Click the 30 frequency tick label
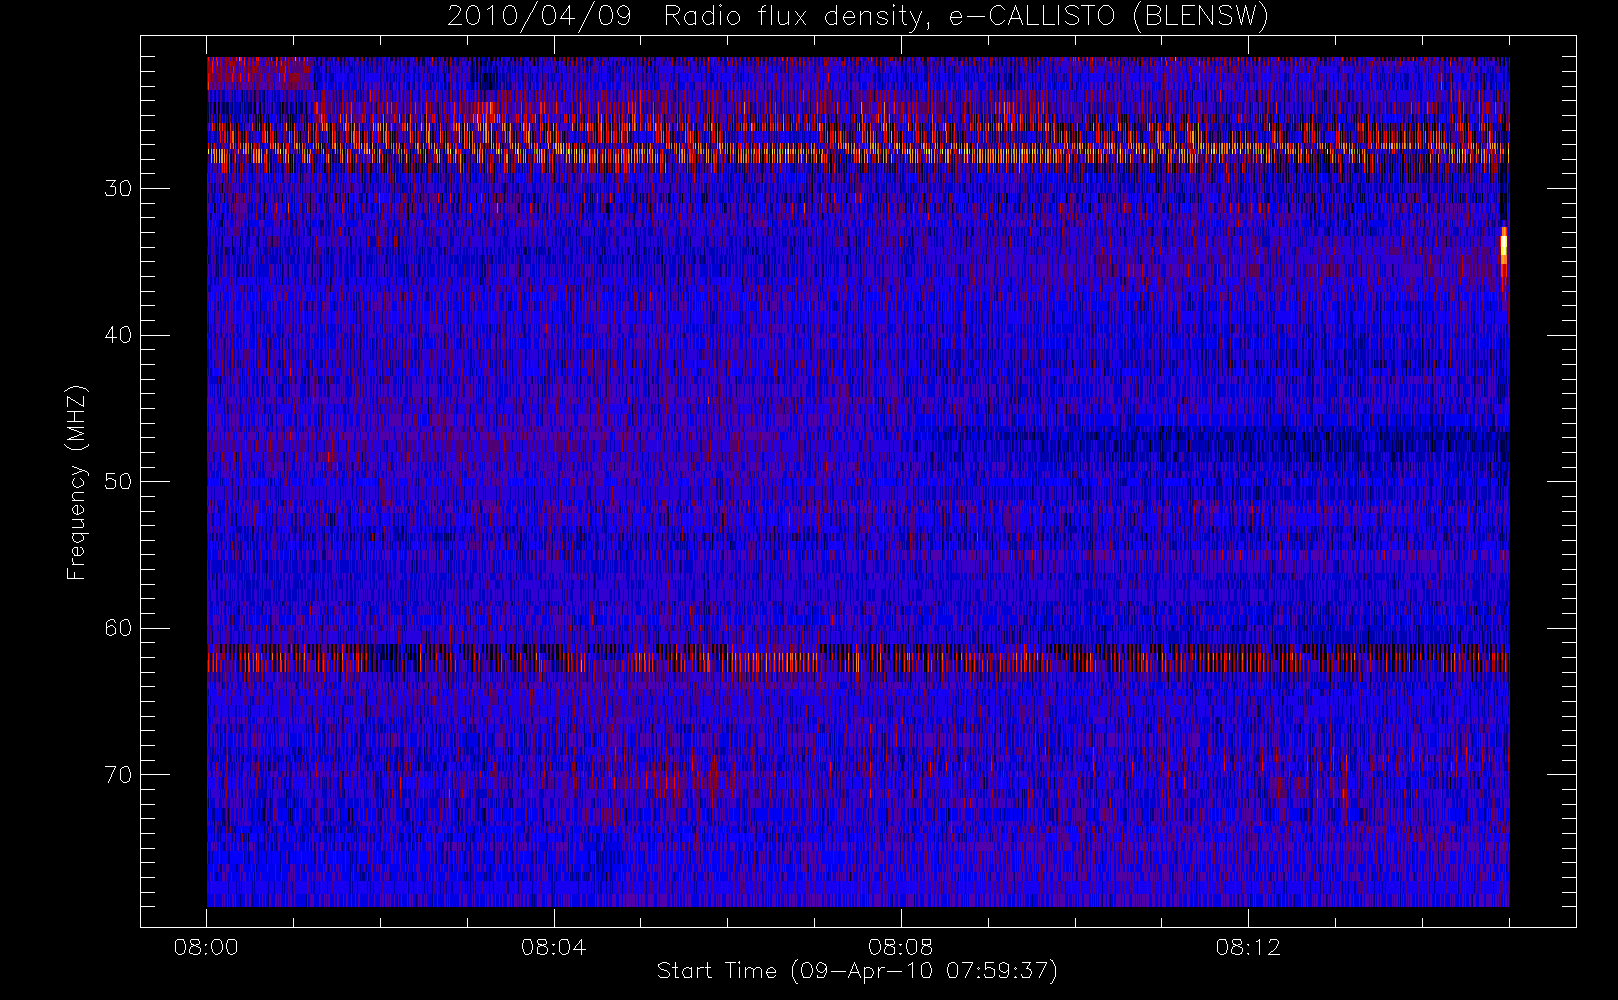The width and height of the screenshot is (1618, 1000). point(118,189)
